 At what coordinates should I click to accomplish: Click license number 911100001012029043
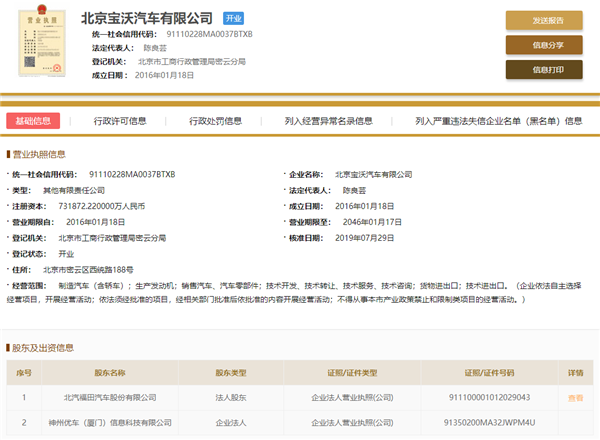point(489,398)
